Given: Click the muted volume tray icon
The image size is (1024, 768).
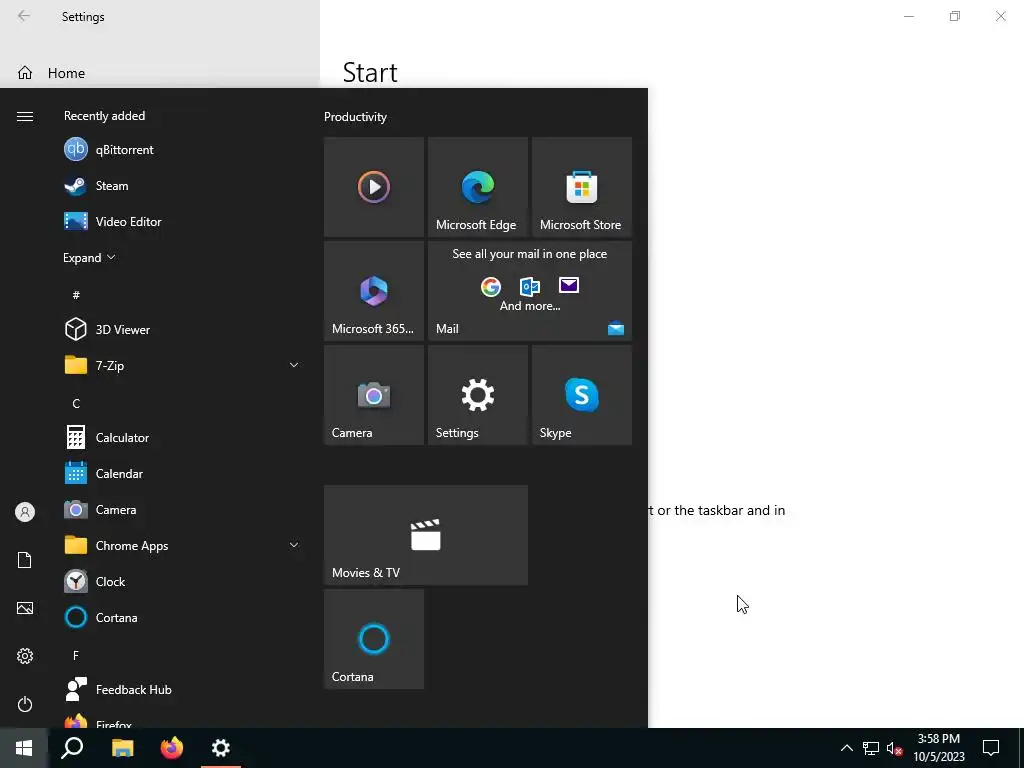Looking at the screenshot, I should (x=894, y=748).
